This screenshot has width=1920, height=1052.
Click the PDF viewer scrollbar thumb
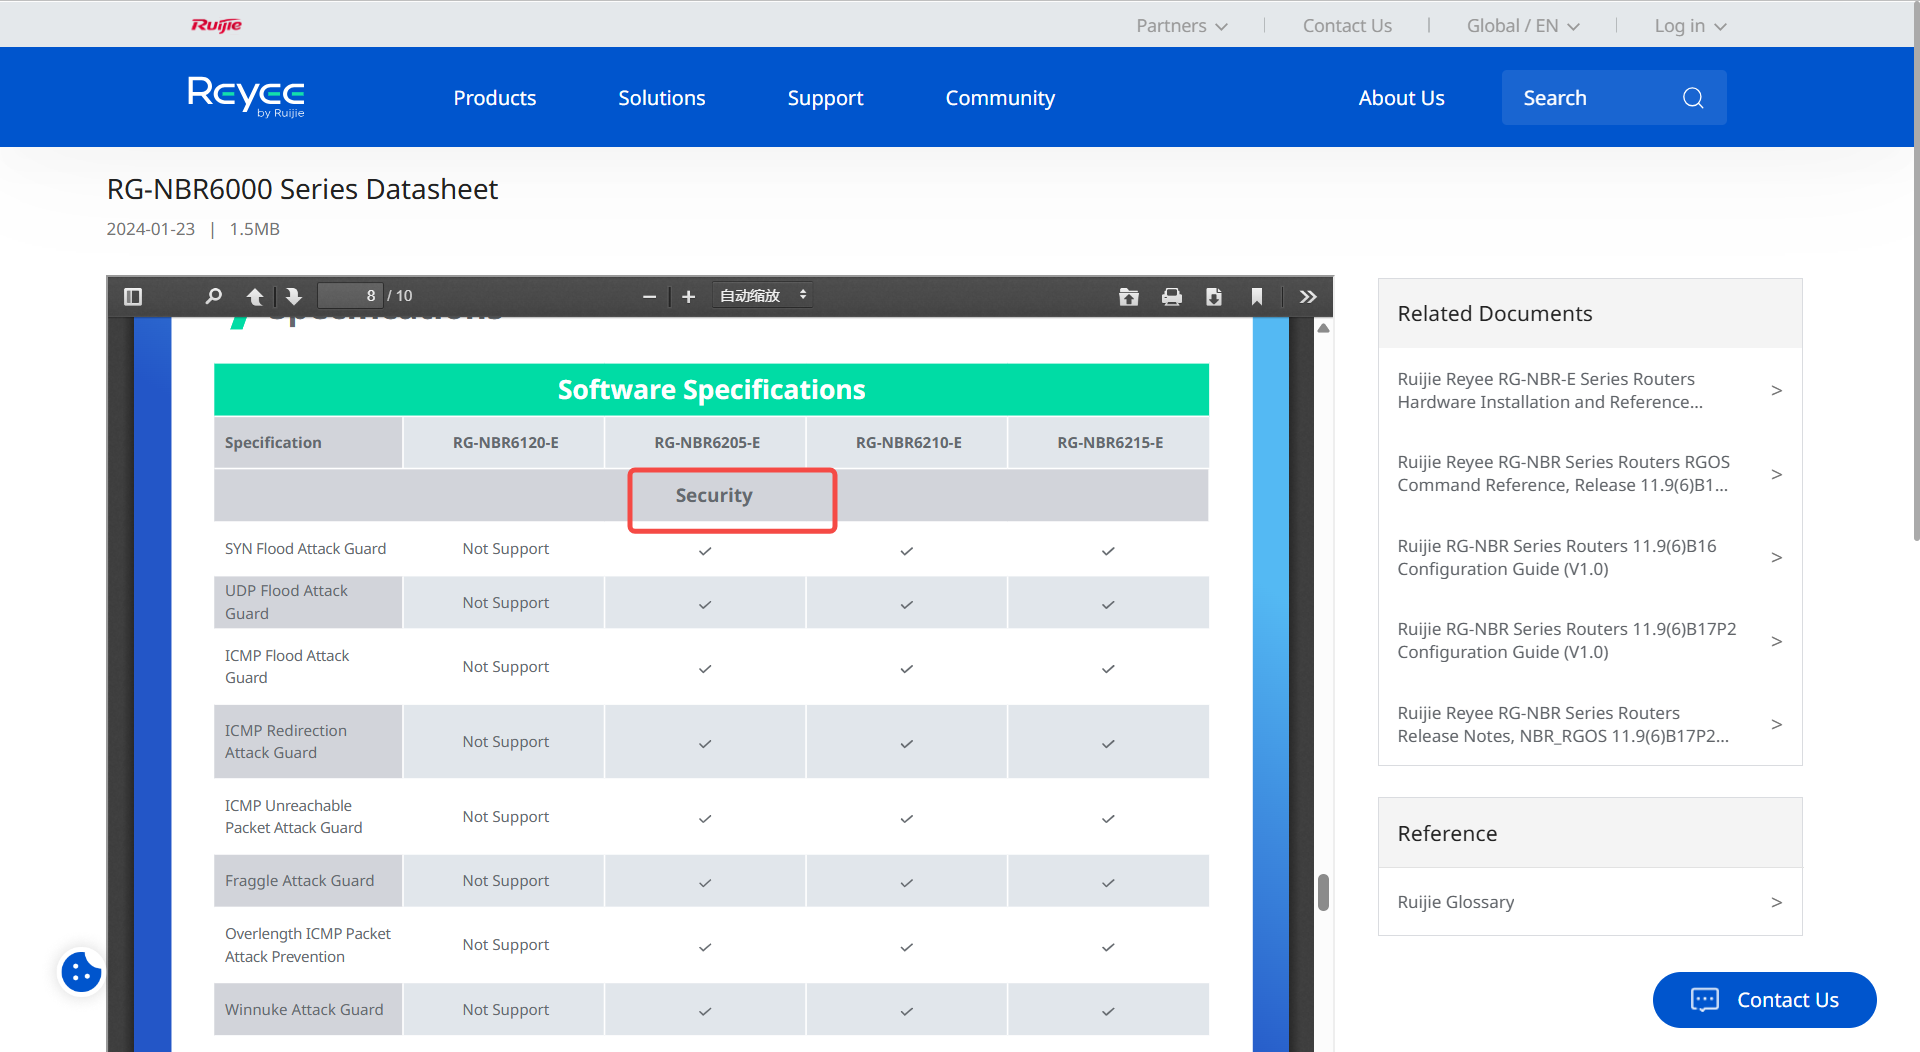coord(1323,892)
